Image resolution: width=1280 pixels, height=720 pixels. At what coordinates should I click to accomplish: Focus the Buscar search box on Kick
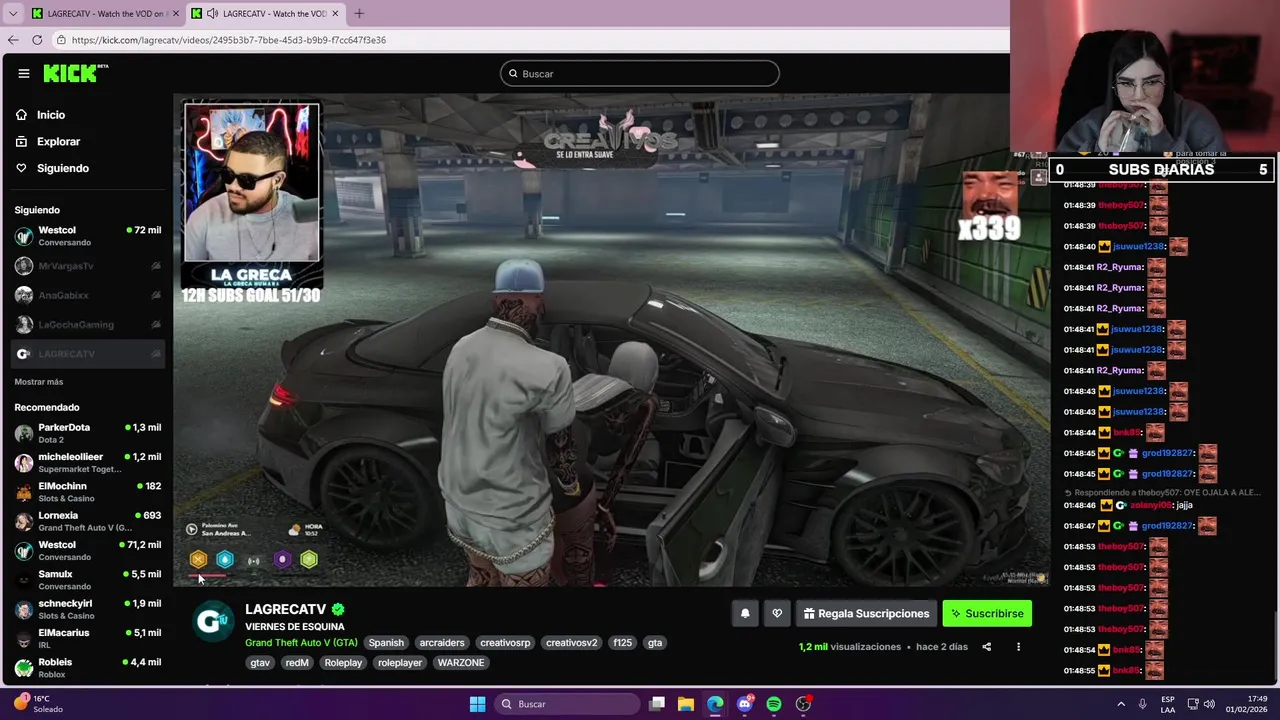click(640, 73)
